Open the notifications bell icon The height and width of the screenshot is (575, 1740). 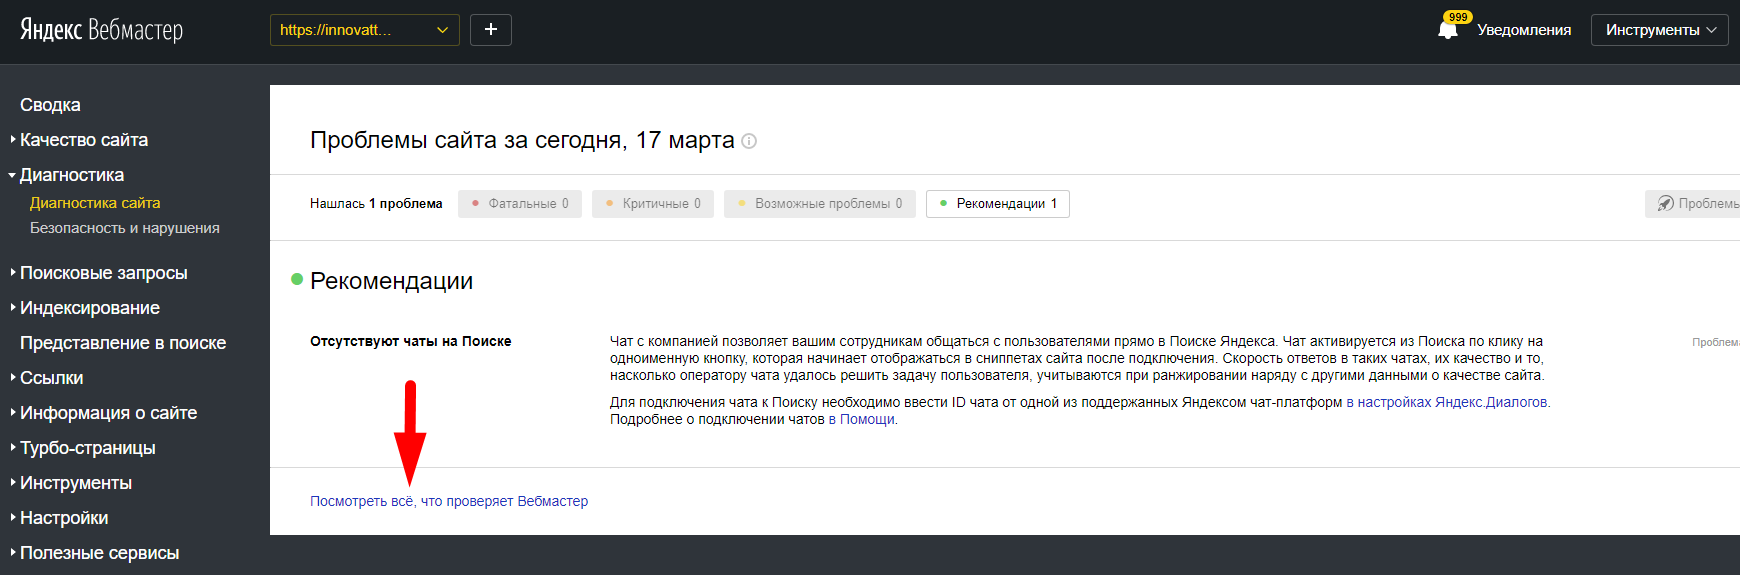[1447, 30]
